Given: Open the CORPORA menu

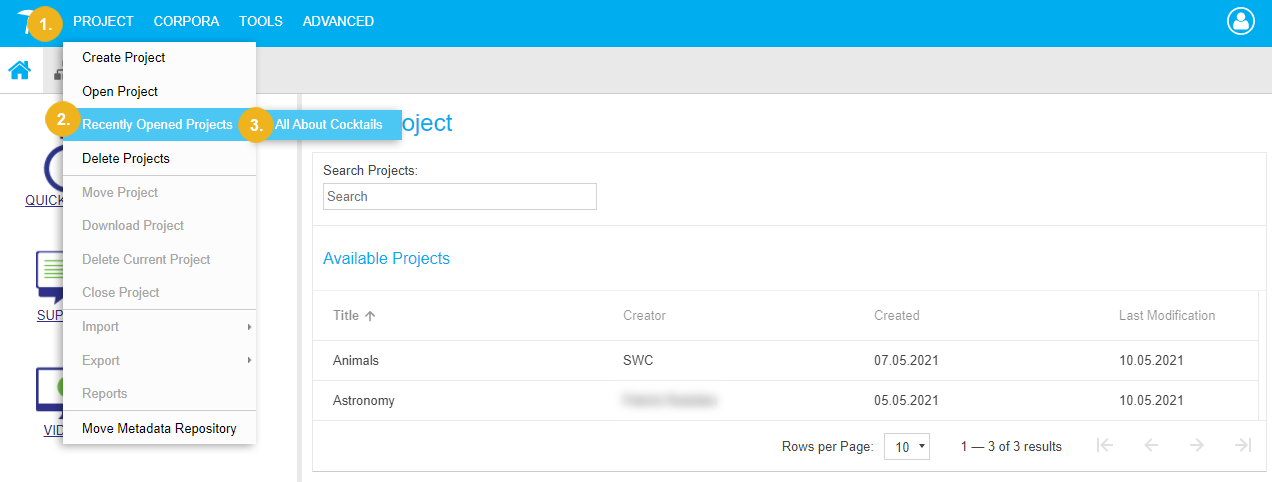Looking at the screenshot, I should pos(186,21).
